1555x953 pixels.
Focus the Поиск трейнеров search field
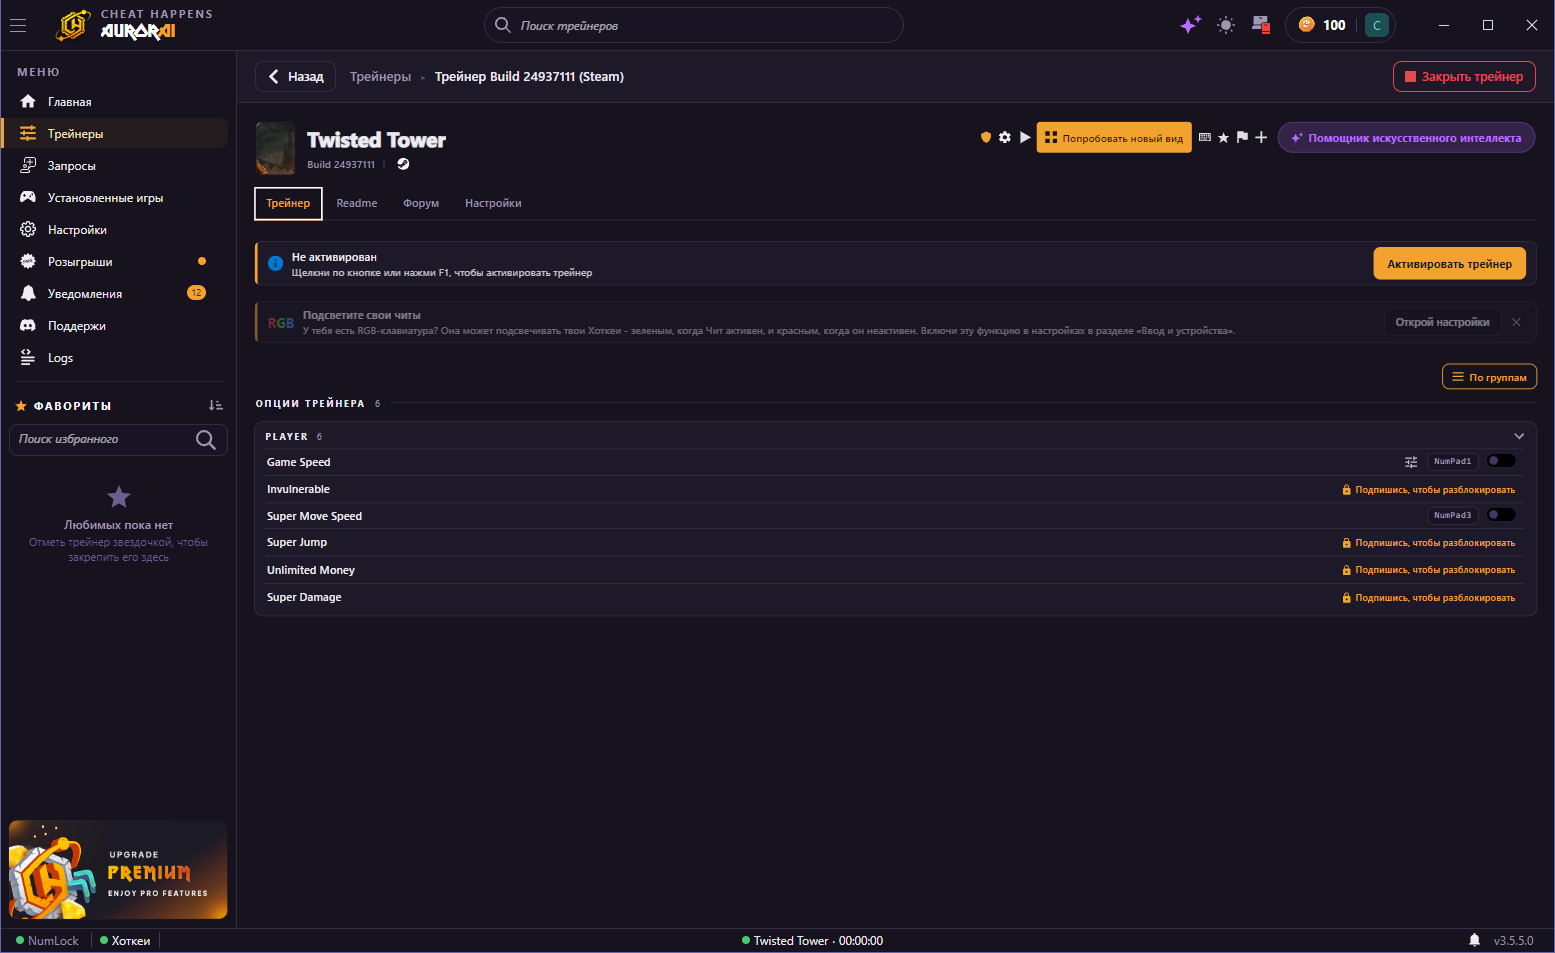(x=694, y=25)
